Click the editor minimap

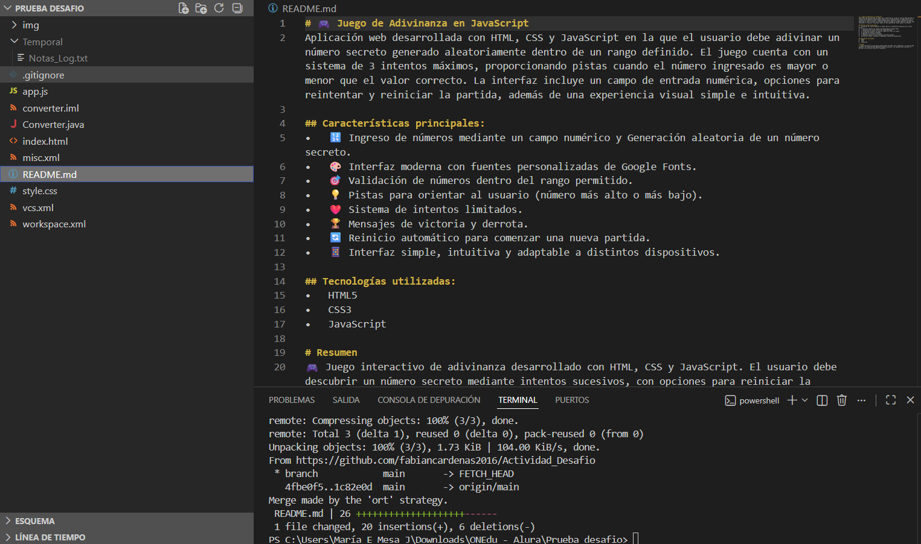coord(886,32)
